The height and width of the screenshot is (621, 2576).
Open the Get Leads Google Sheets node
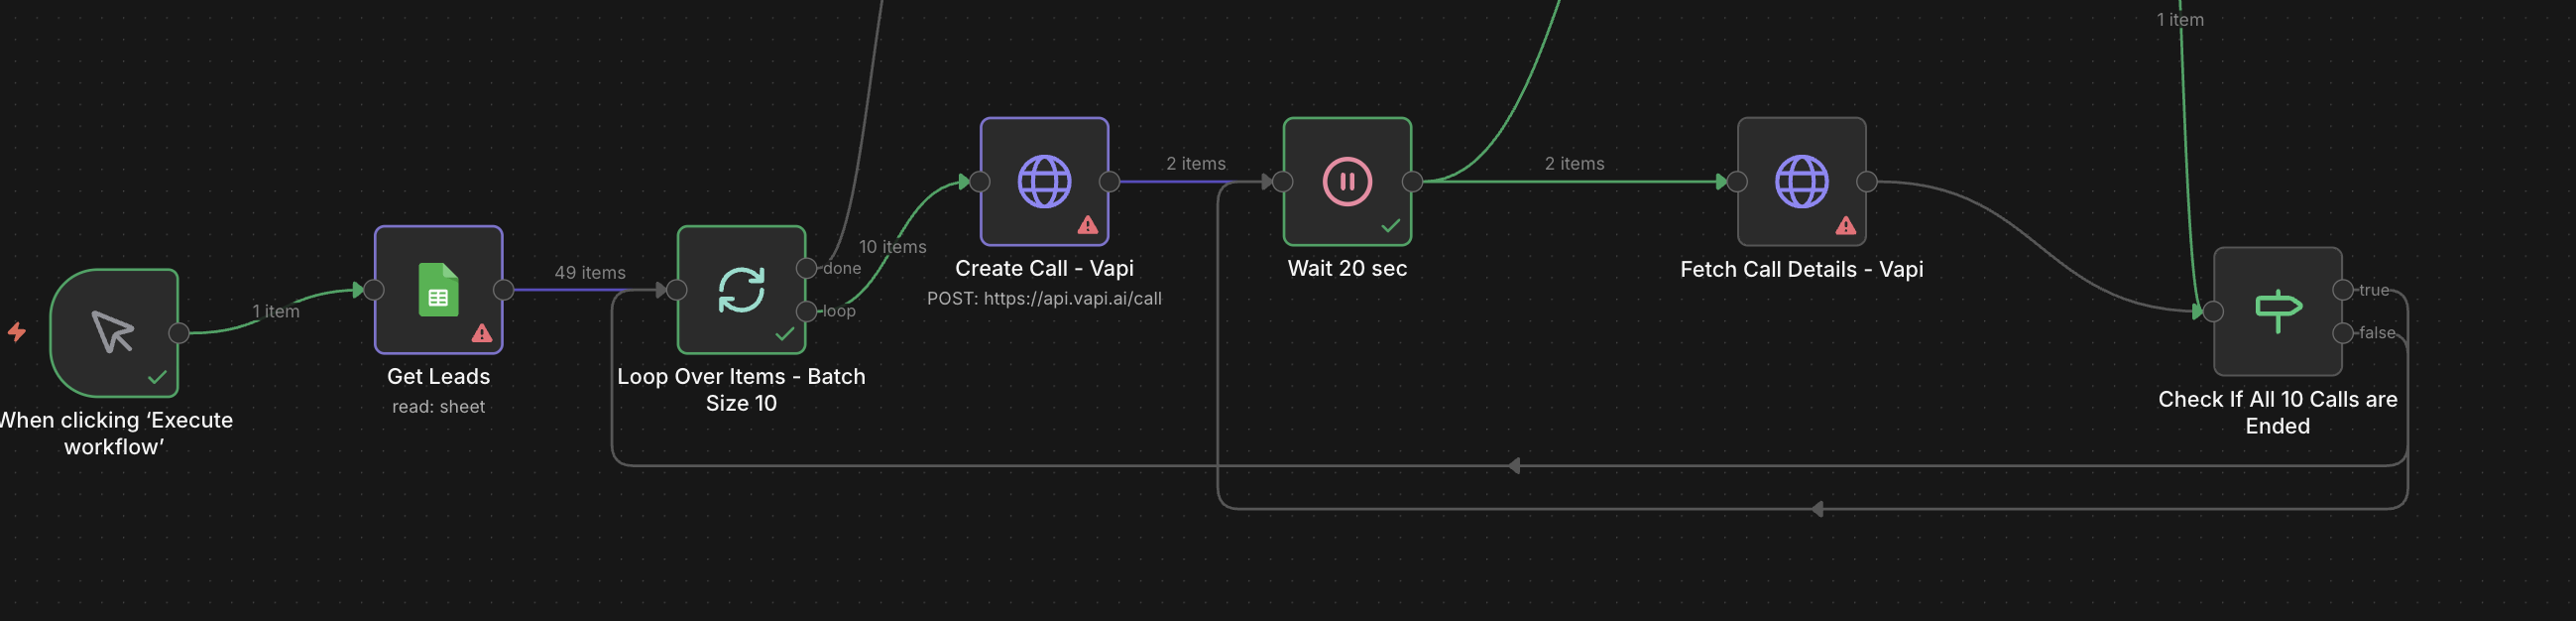click(x=438, y=289)
